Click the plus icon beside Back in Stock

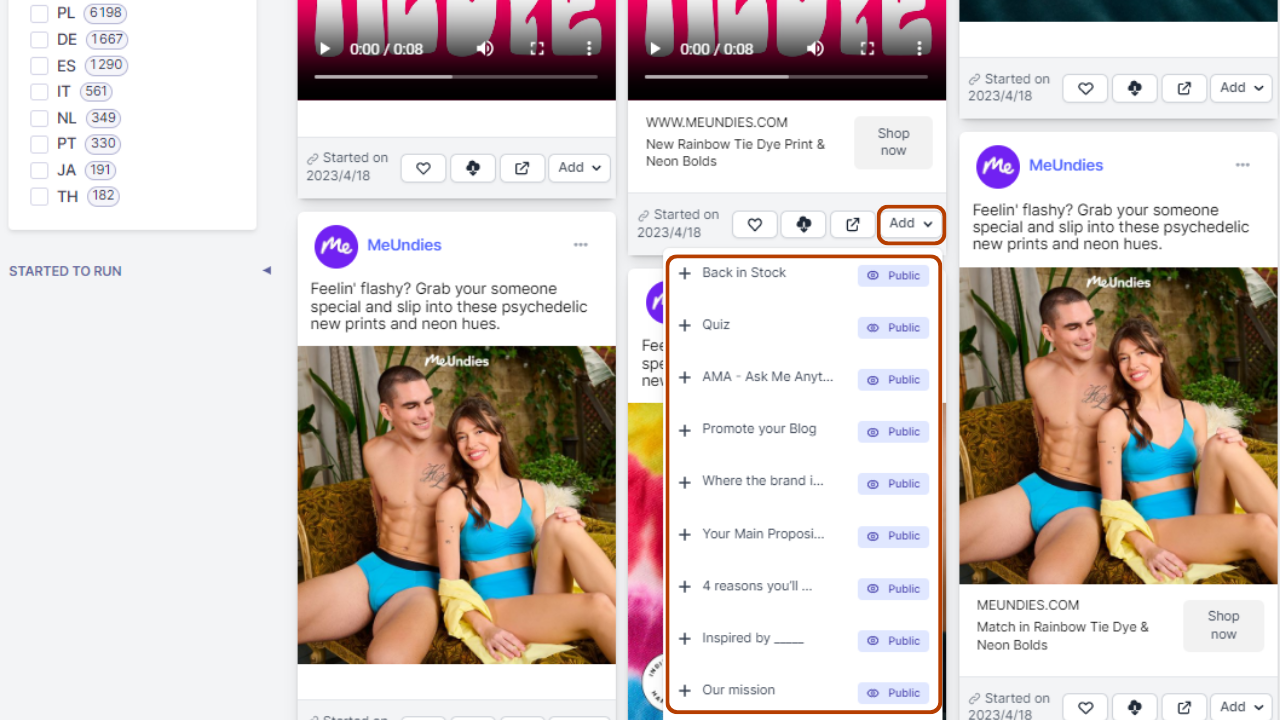pos(685,273)
